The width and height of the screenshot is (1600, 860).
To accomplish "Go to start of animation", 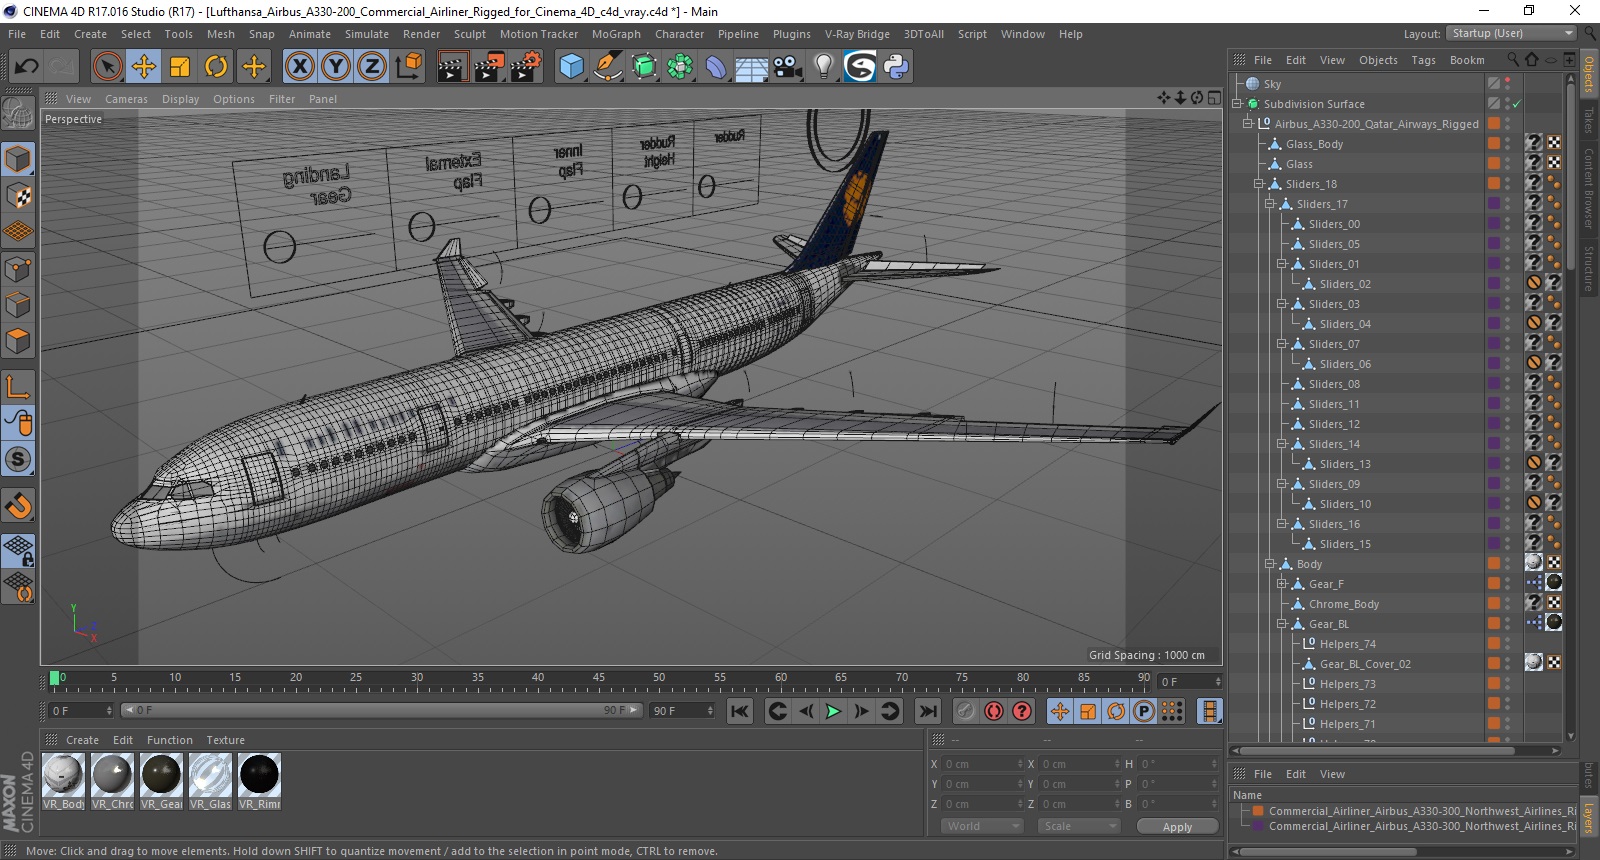I will (x=740, y=711).
